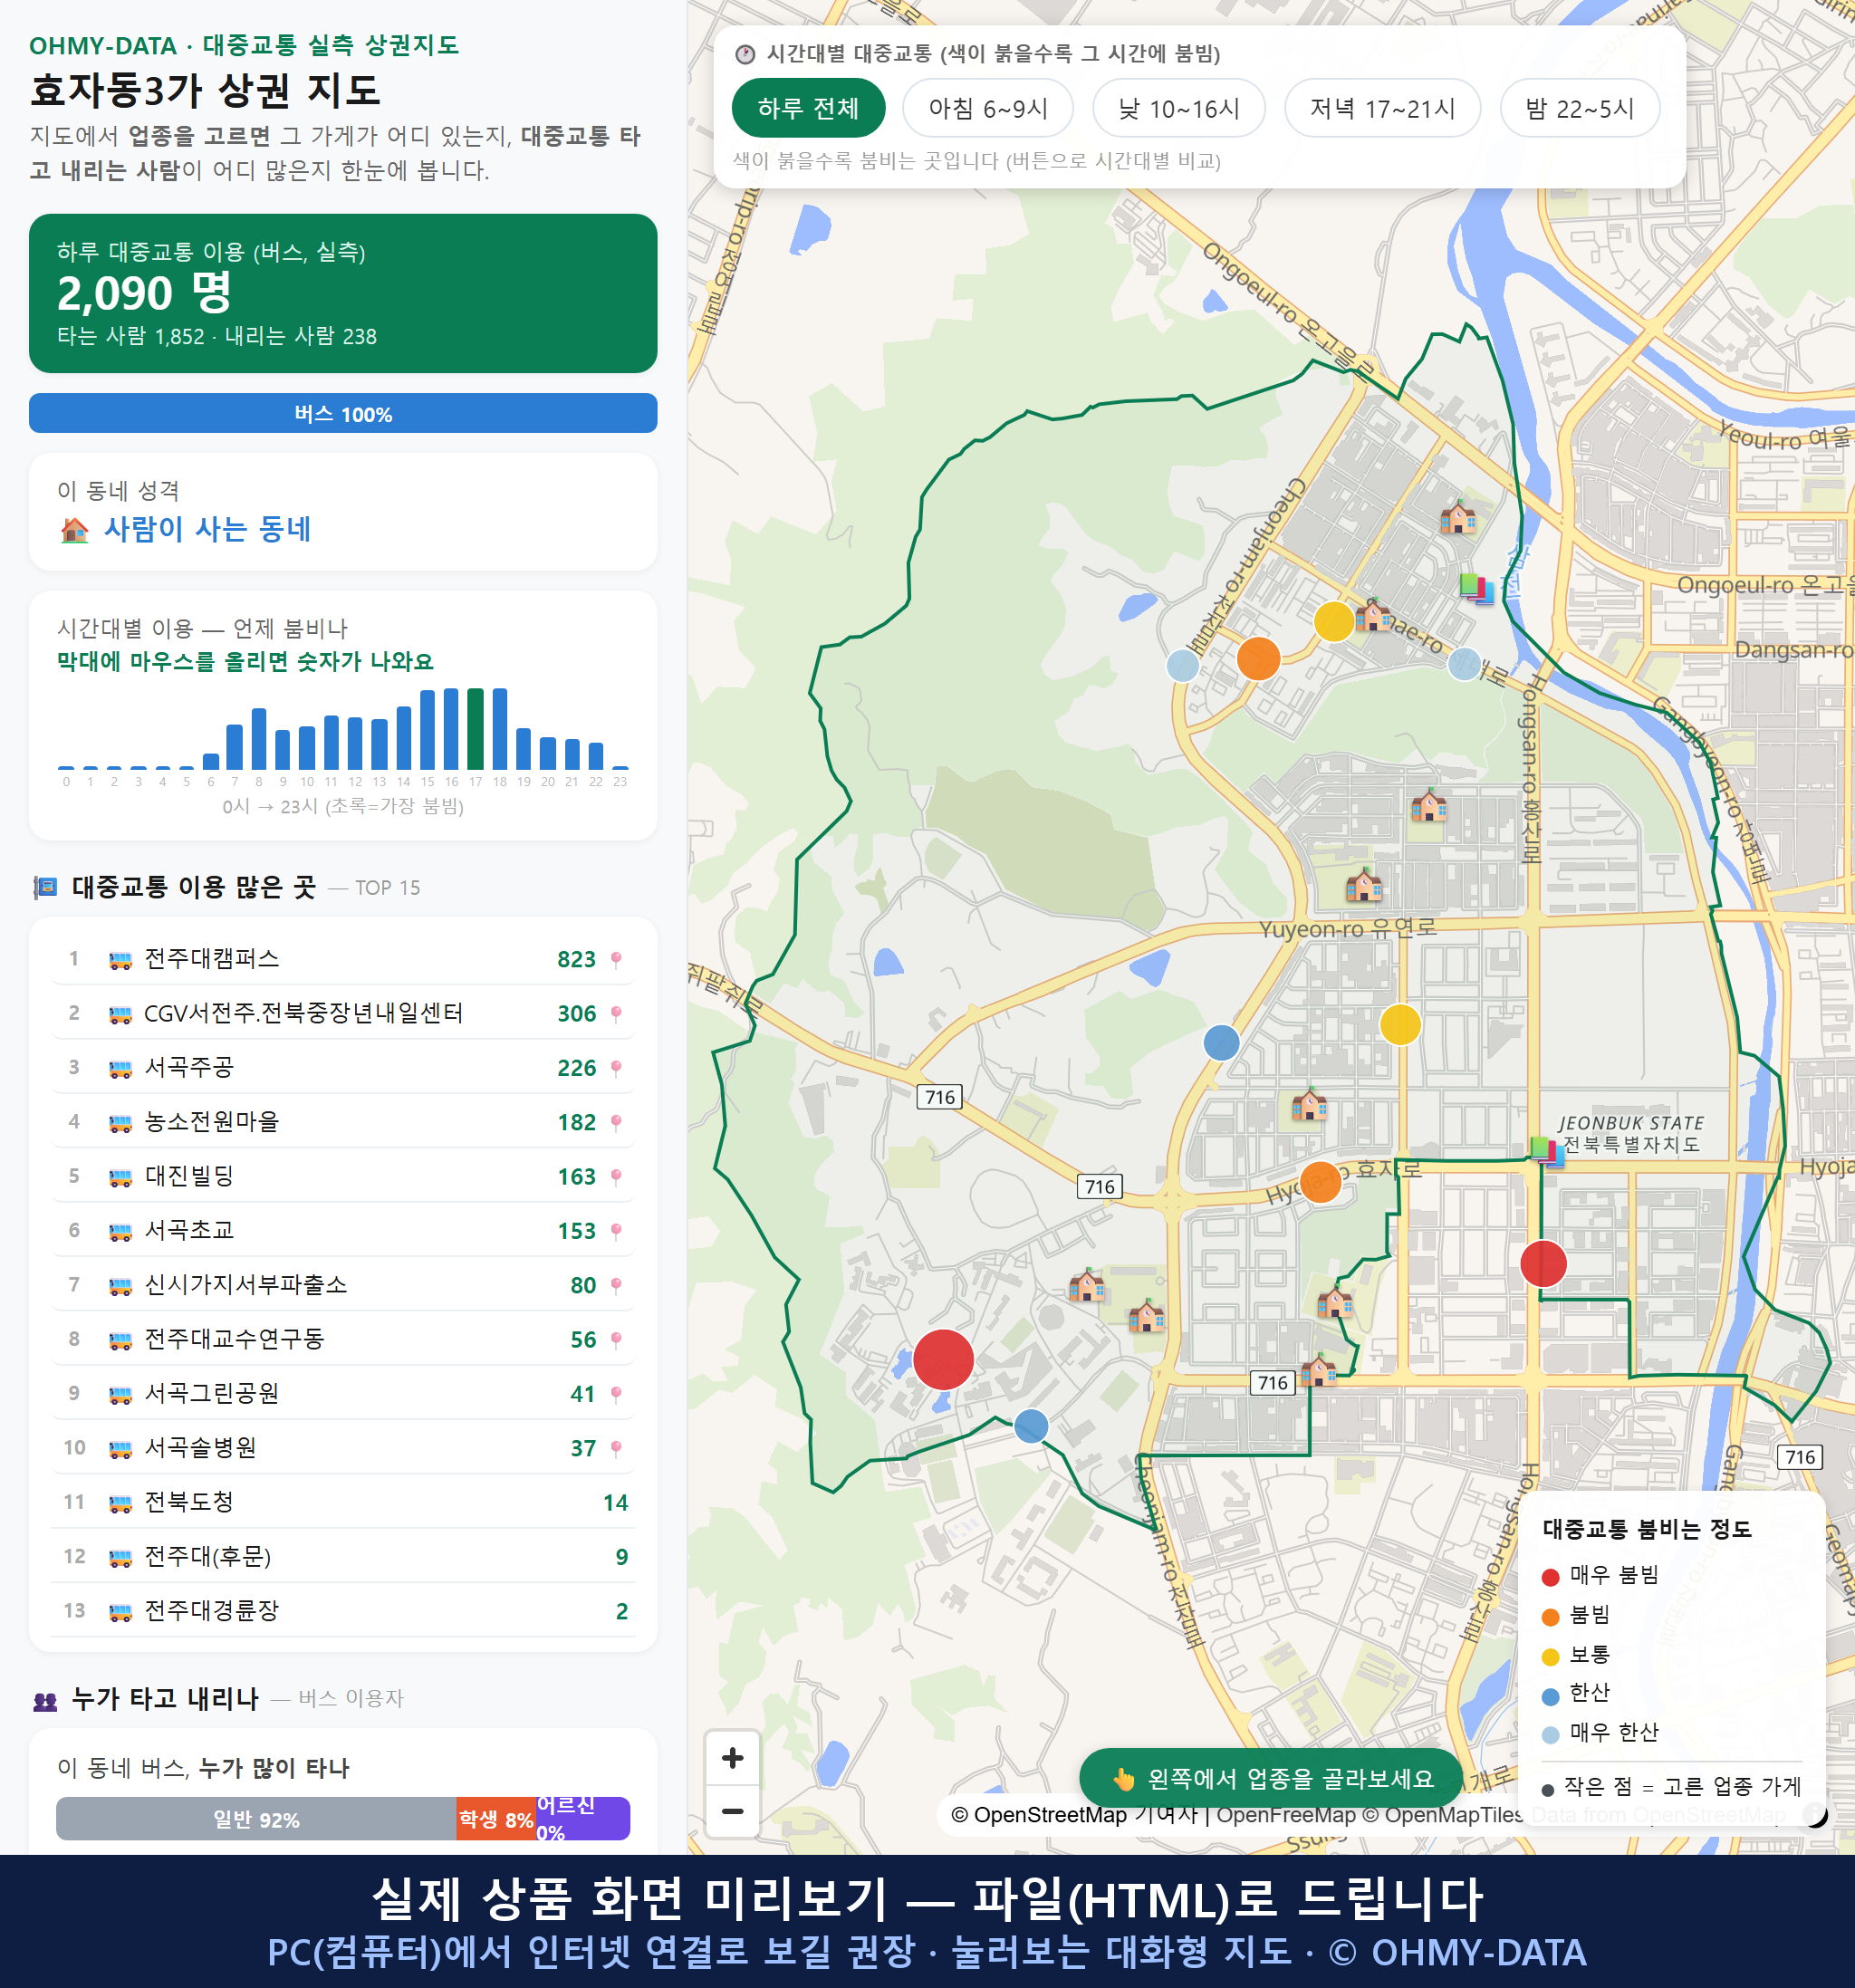Viewport: 1855px width, 1988px height.
Task: Click the 버스 100% share bar
Action: click(x=343, y=413)
